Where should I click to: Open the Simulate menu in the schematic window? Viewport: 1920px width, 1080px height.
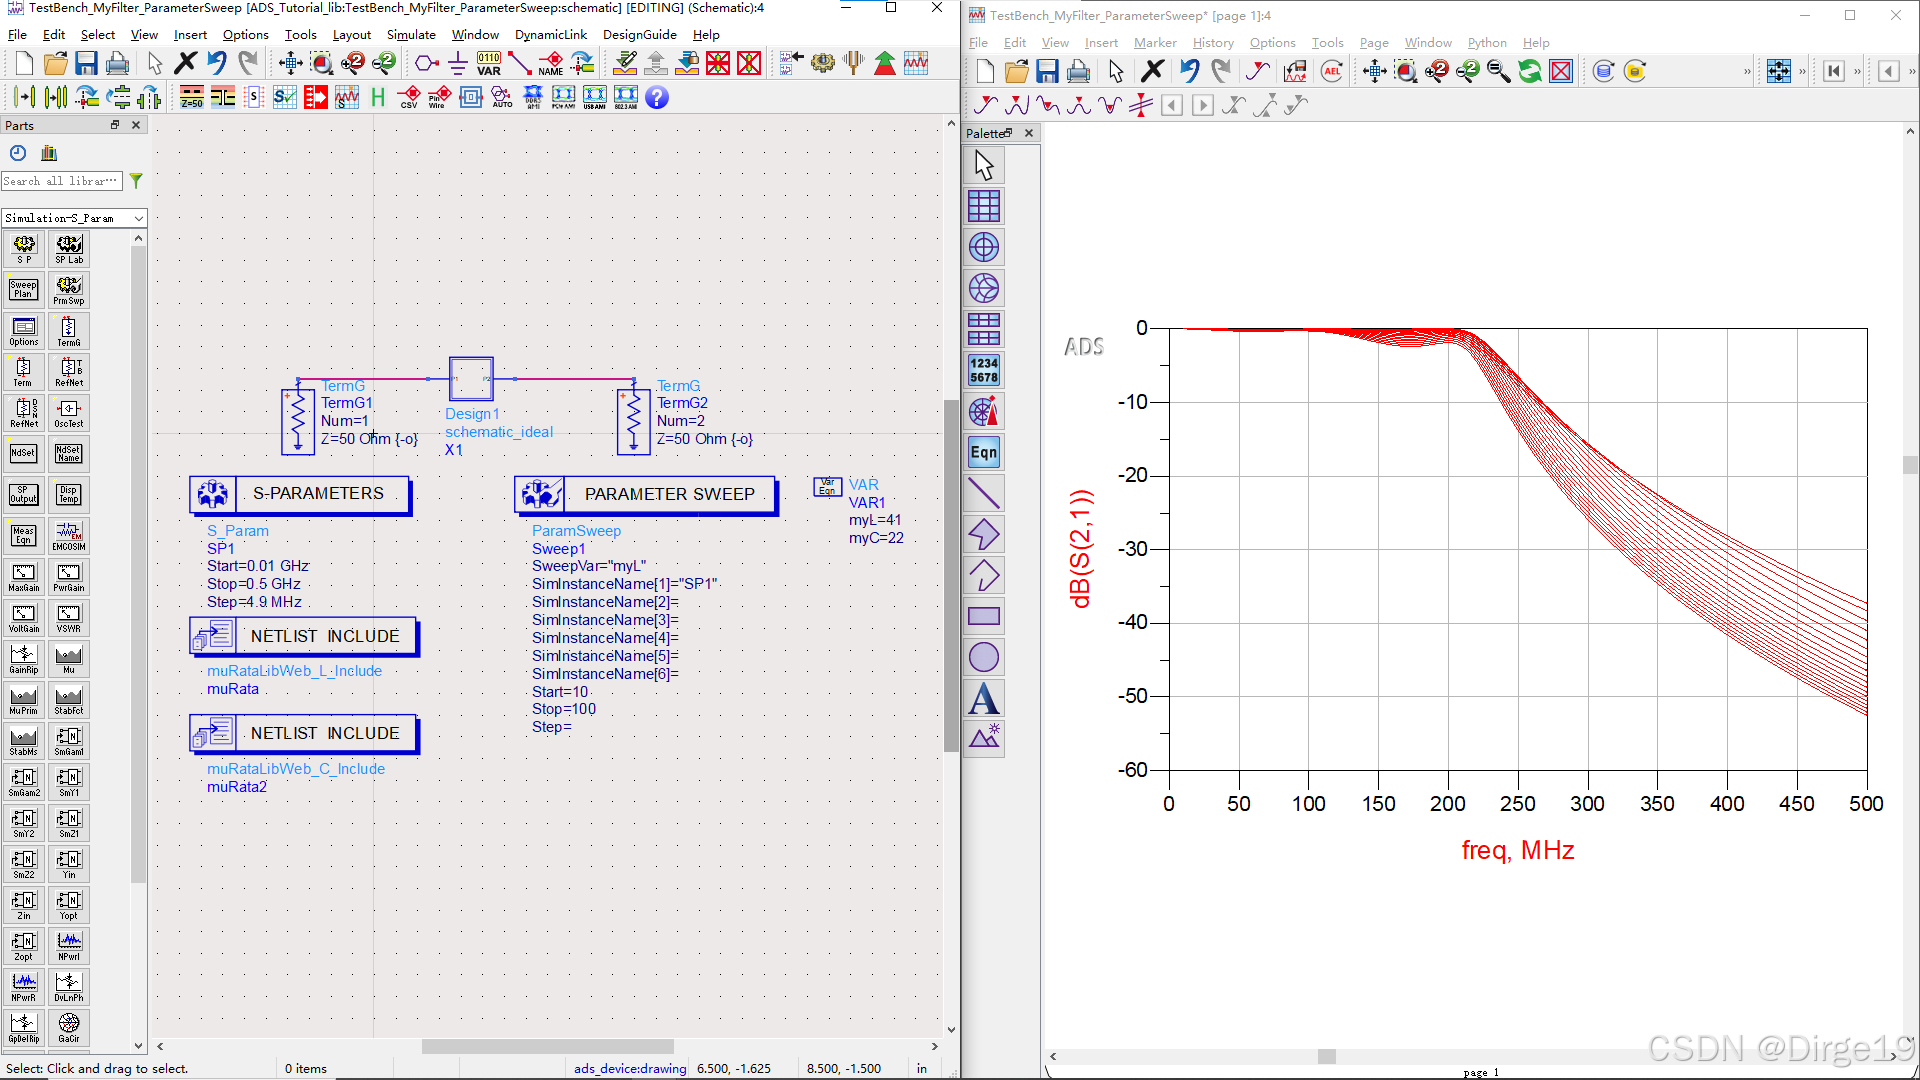click(411, 34)
